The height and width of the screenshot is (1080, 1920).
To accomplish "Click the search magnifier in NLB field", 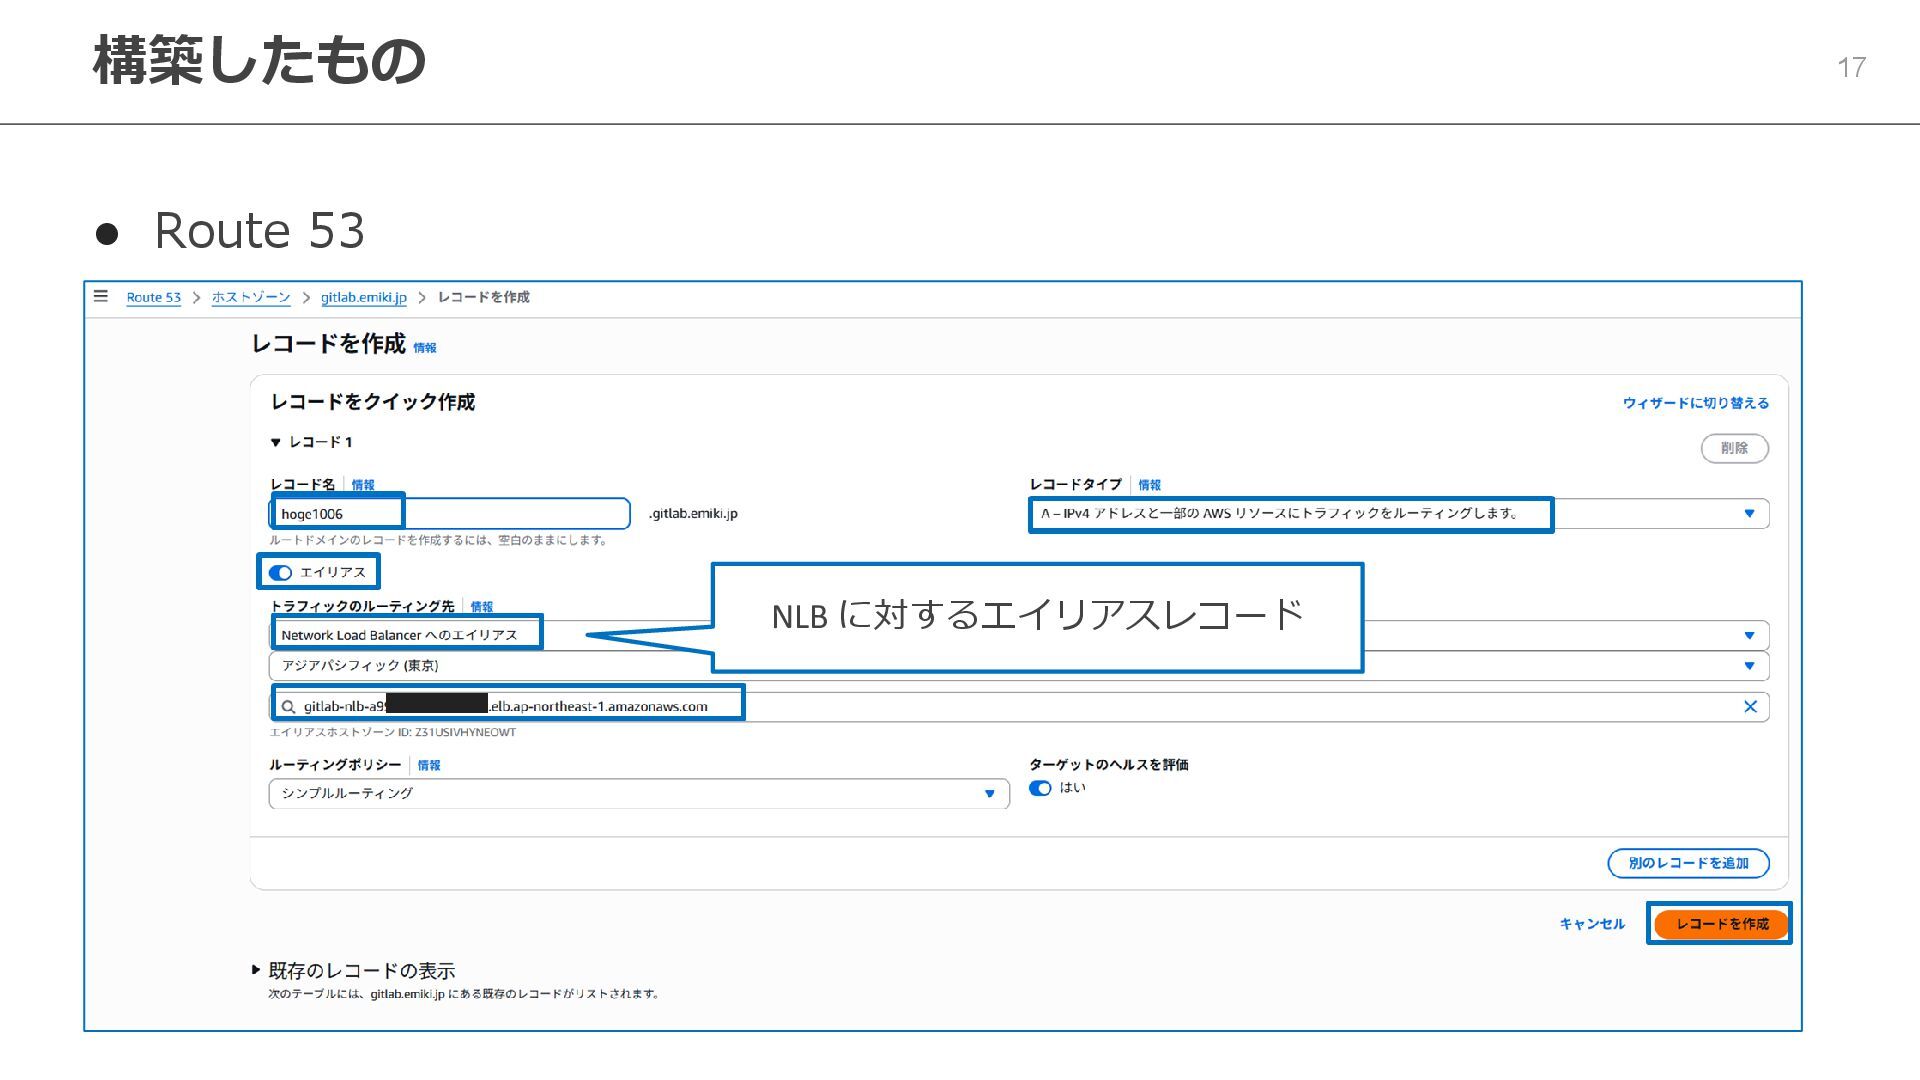I will click(288, 707).
